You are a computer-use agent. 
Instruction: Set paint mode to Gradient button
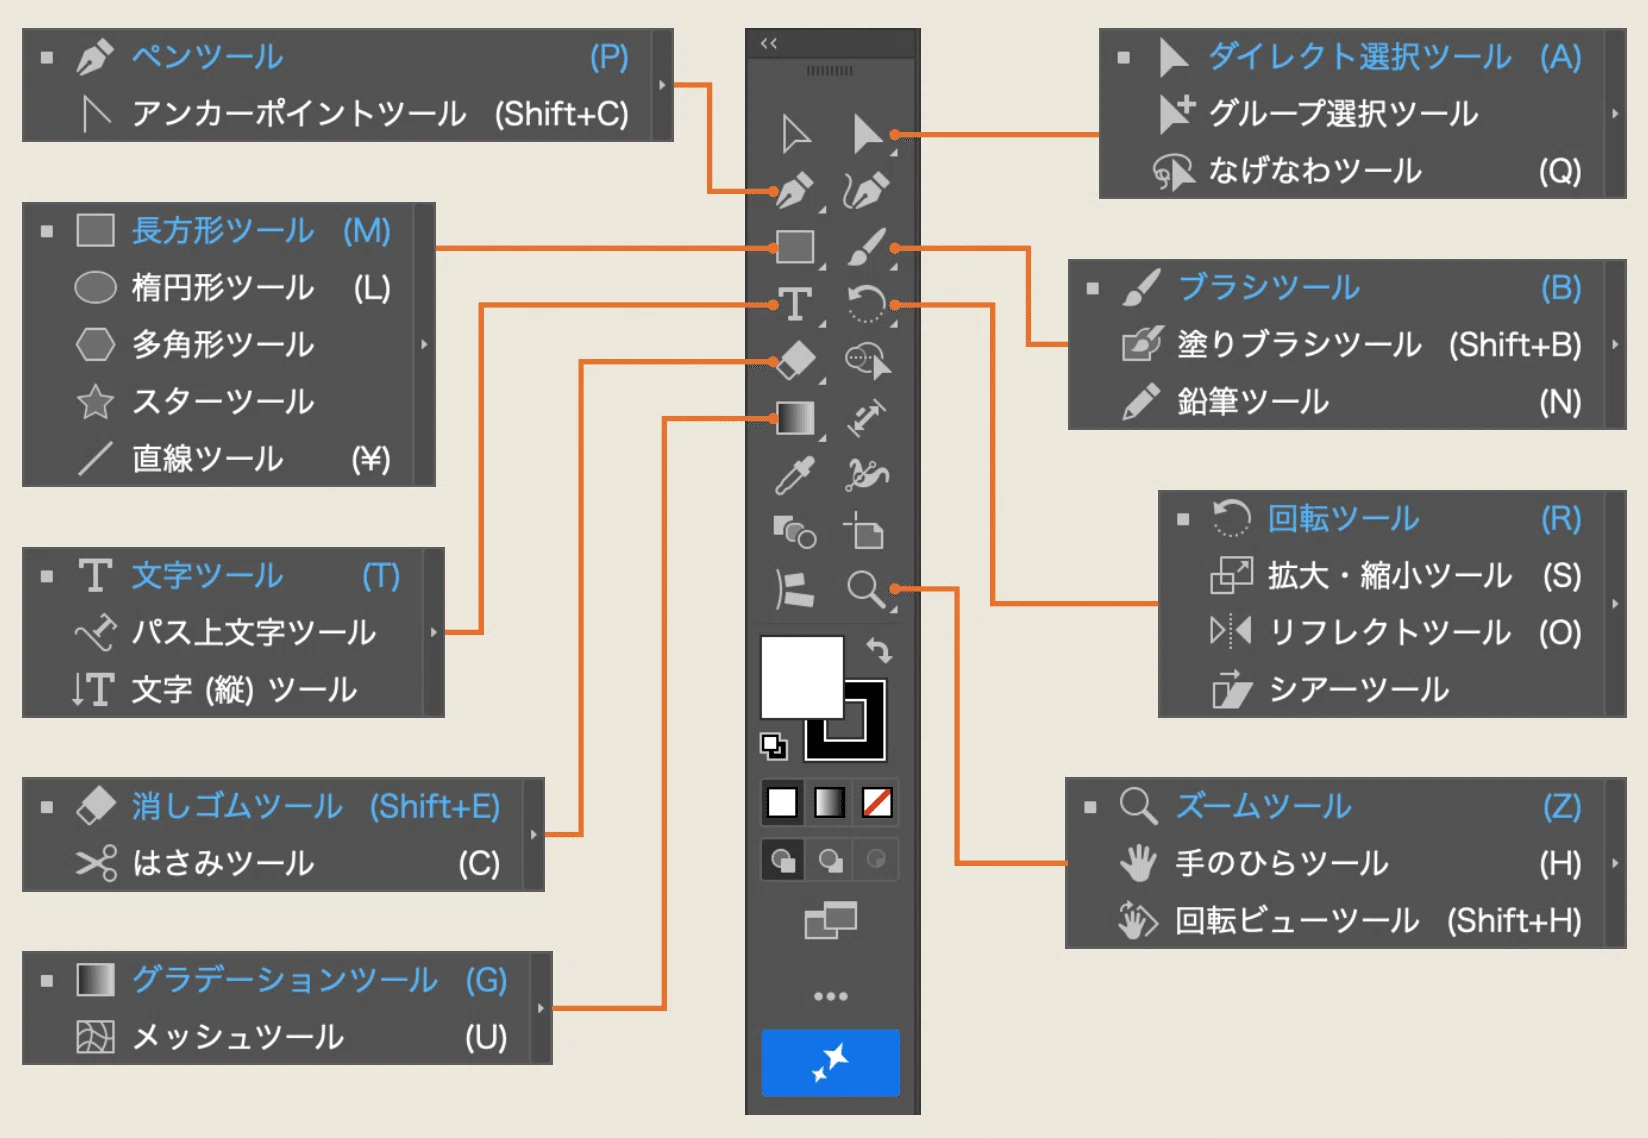pyautogui.click(x=829, y=802)
